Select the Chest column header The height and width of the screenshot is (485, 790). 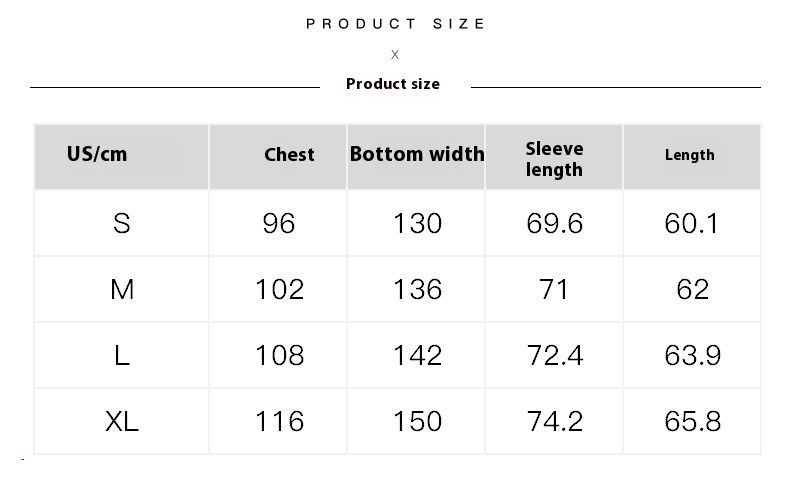(x=289, y=155)
